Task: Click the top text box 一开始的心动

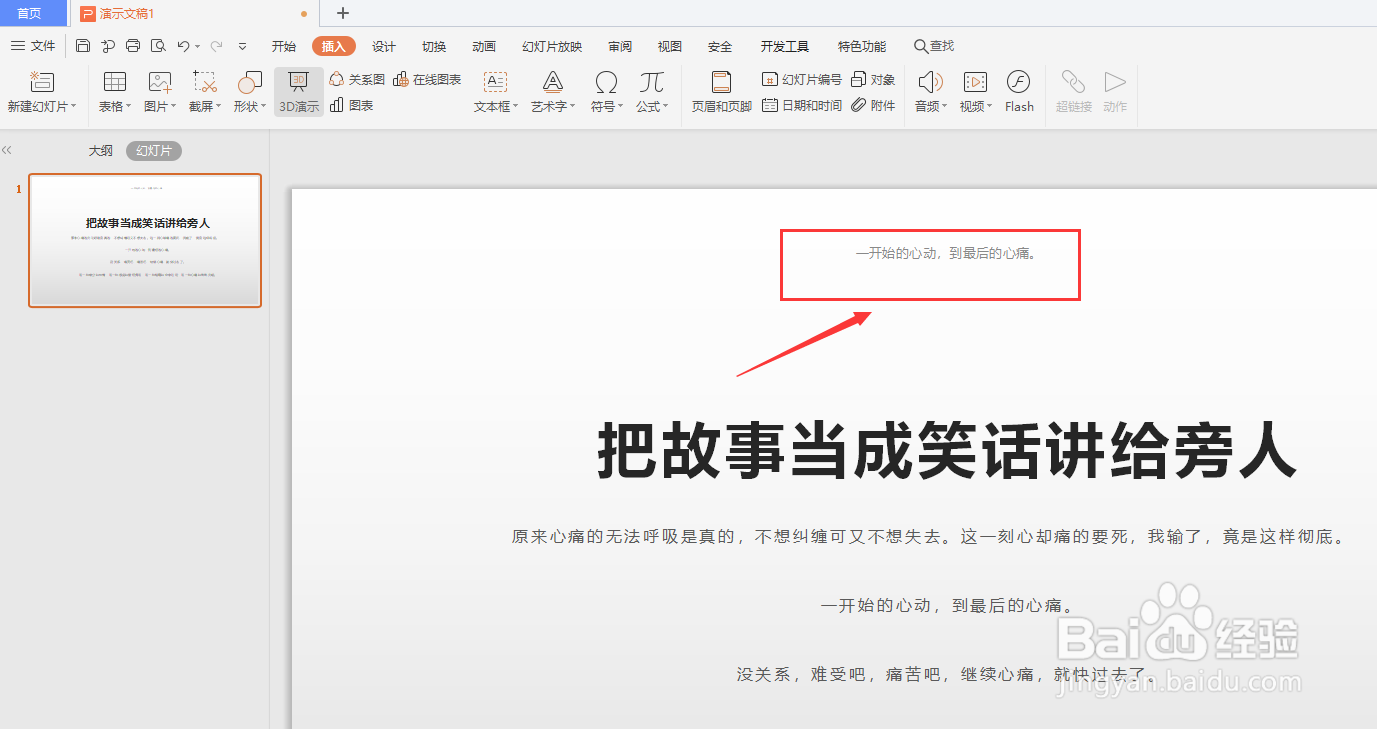Action: pyautogui.click(x=946, y=253)
